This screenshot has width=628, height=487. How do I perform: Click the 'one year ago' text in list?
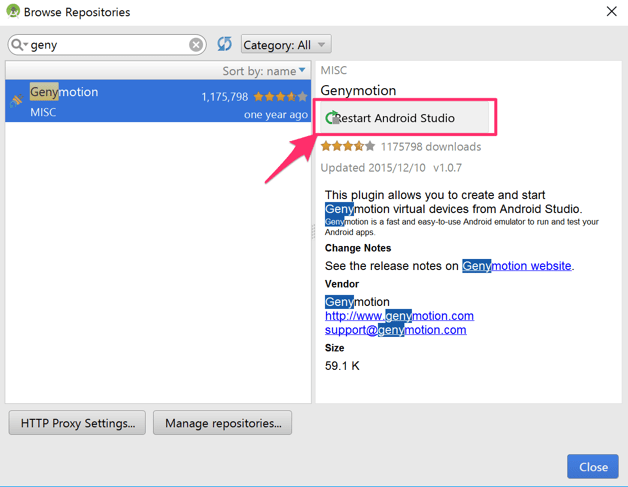tap(276, 115)
